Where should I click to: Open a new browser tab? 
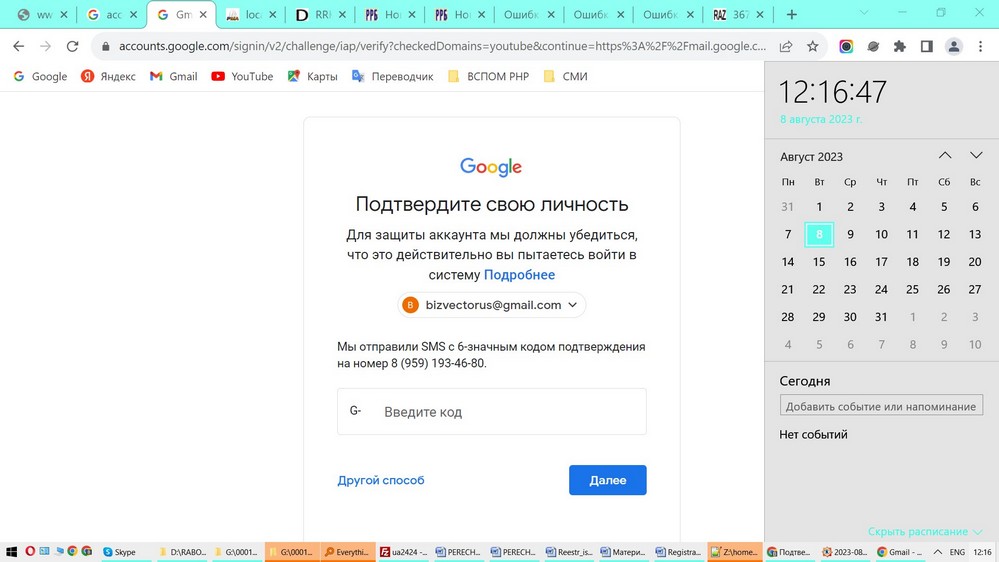coord(791,14)
